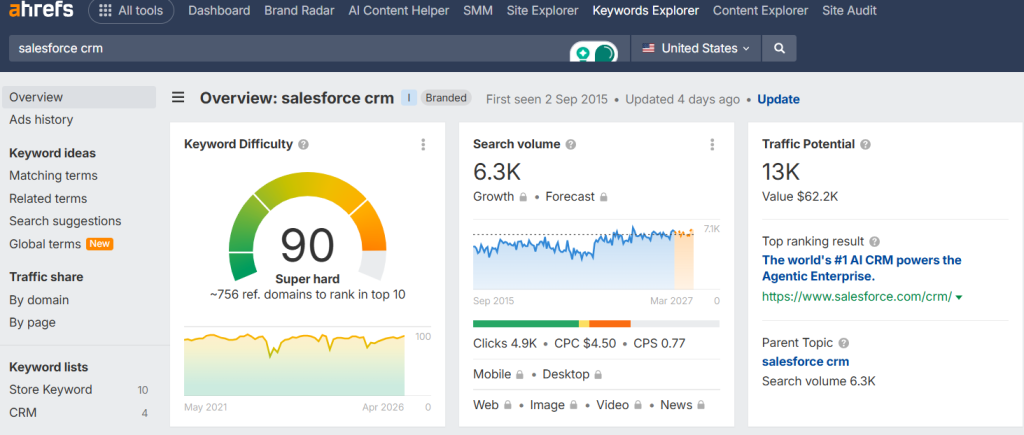Viewport: 1024px width, 435px height.
Task: Click the Parent Topic help icon
Action: coord(843,343)
